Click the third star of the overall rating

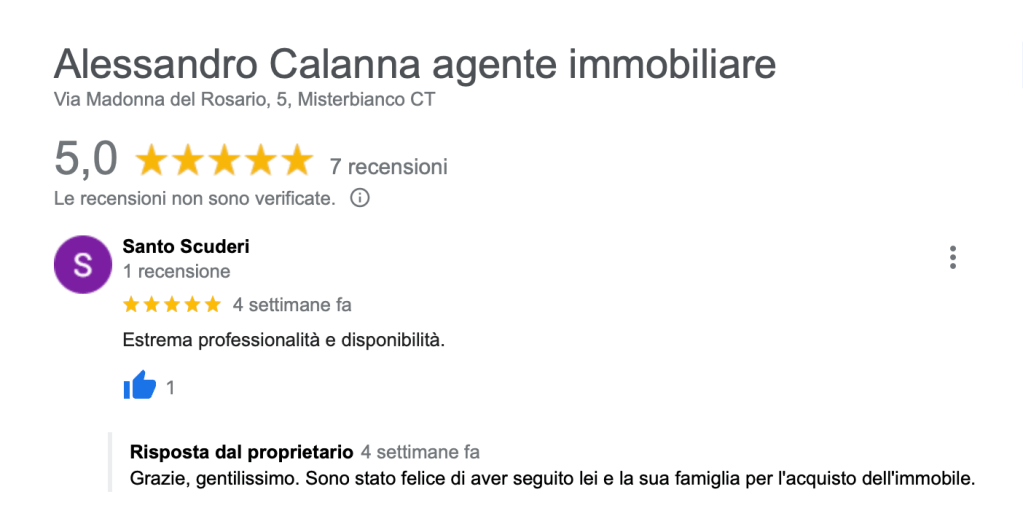point(224,160)
